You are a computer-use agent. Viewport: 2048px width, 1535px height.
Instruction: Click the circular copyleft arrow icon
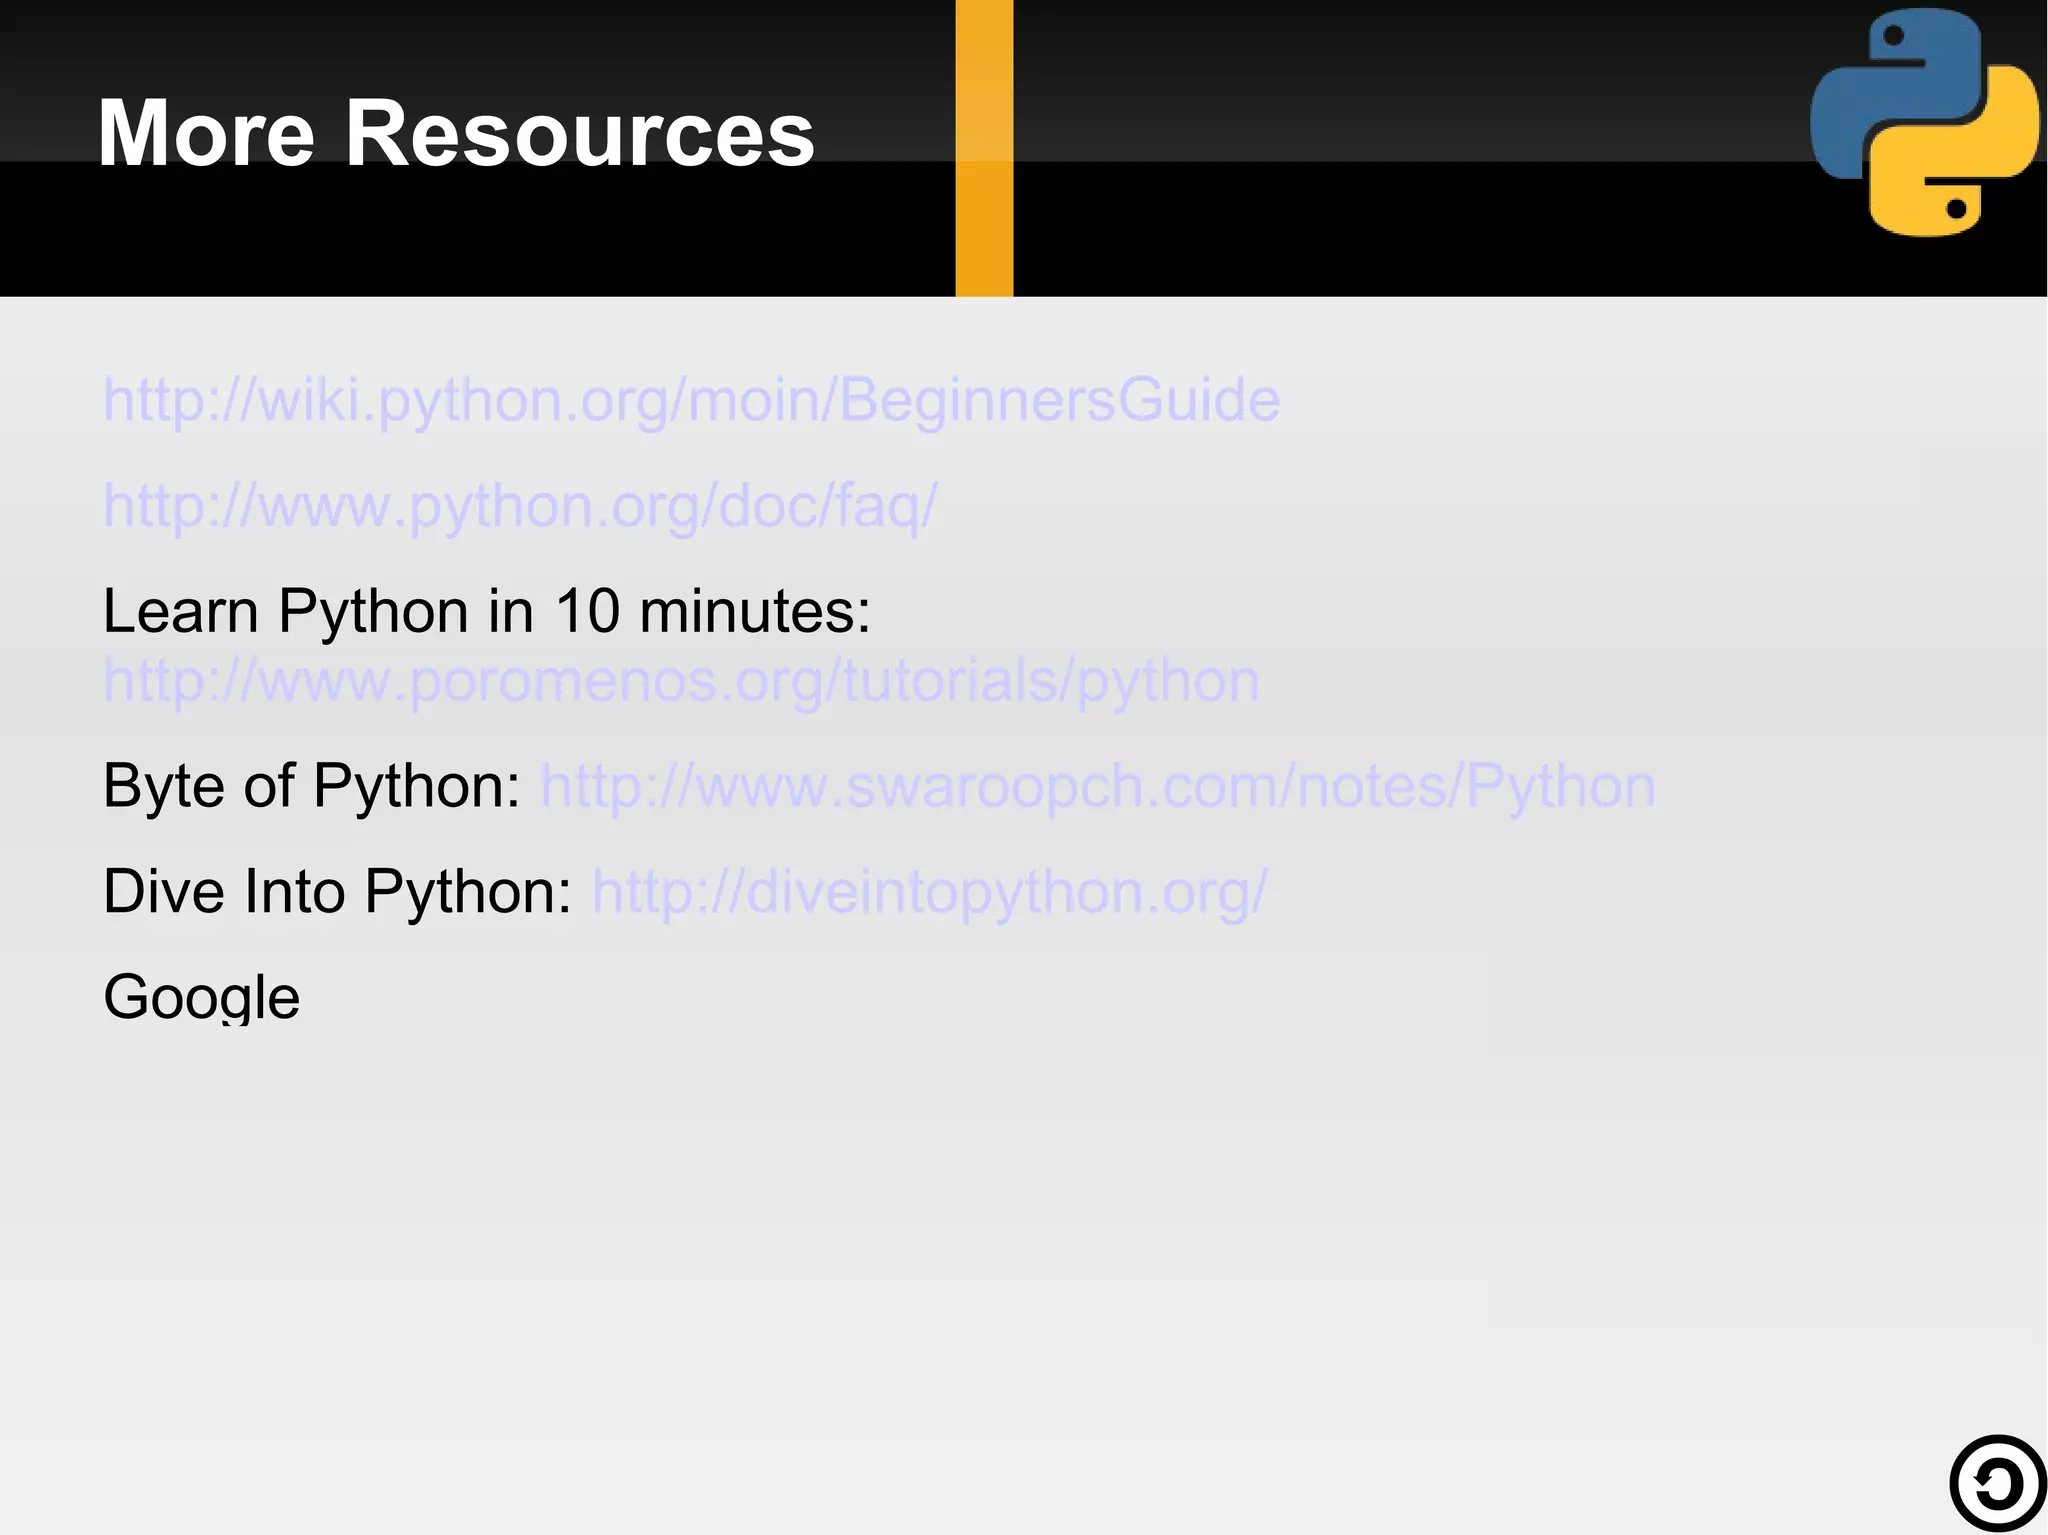(x=1997, y=1484)
